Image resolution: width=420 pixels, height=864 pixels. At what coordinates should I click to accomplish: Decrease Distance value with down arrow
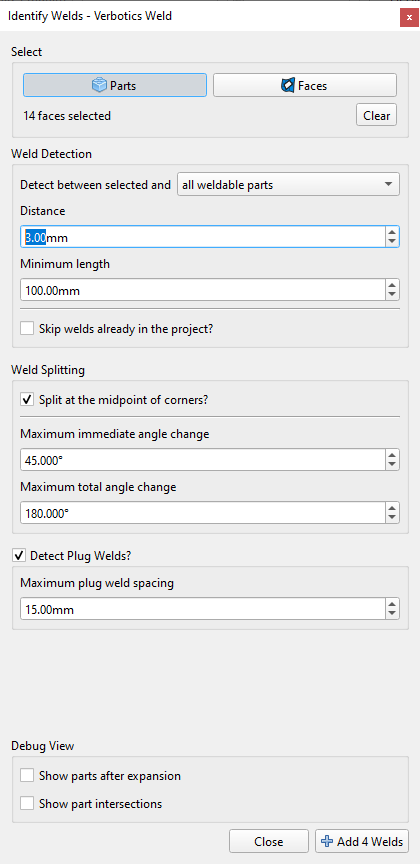pyautogui.click(x=392, y=242)
